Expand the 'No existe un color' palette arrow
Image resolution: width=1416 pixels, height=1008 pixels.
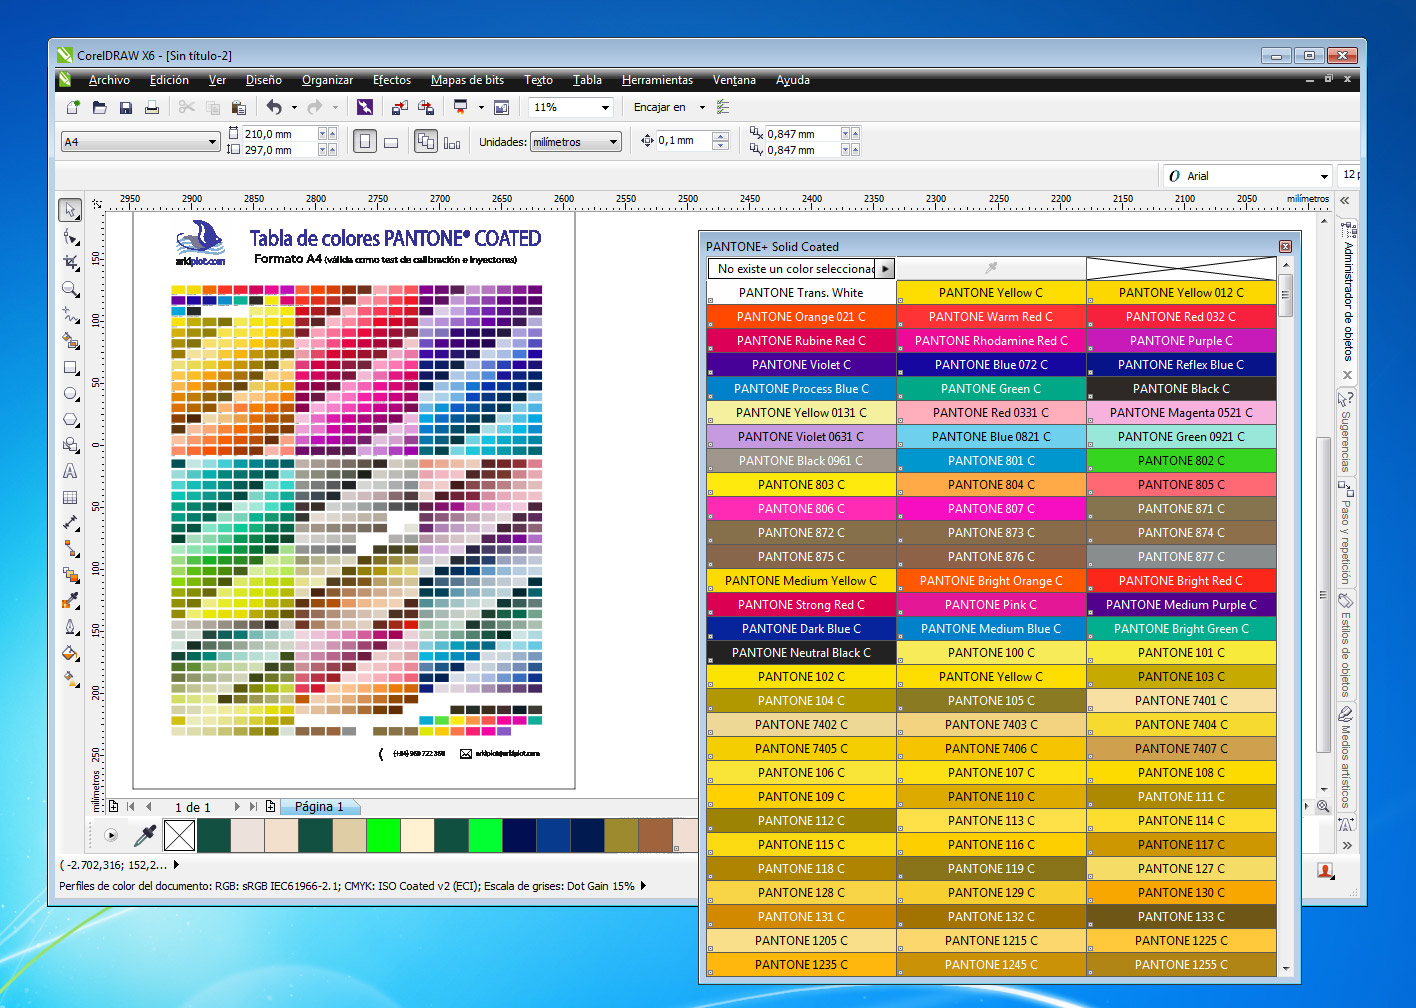(886, 269)
